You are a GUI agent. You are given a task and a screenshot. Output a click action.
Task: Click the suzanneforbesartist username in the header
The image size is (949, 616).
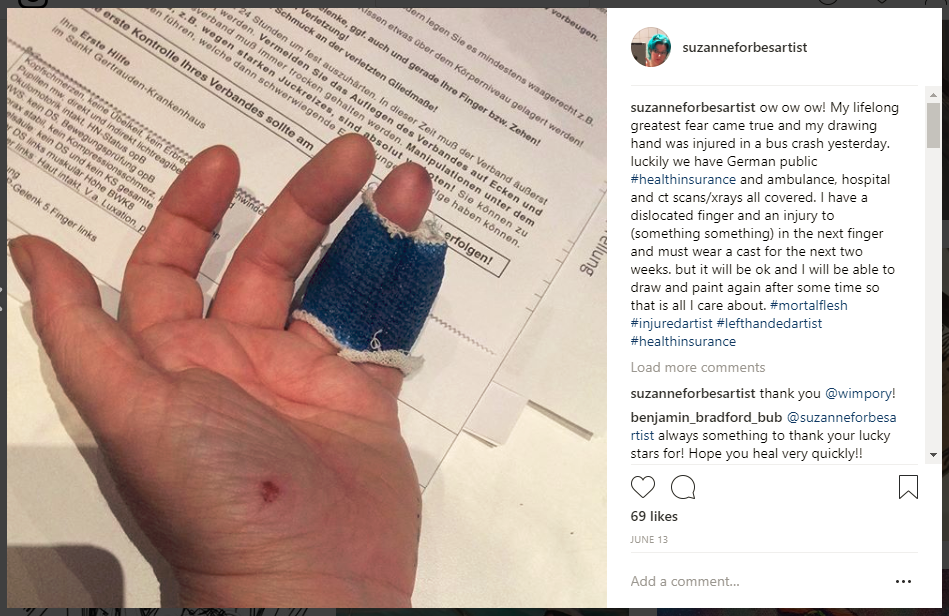click(744, 47)
